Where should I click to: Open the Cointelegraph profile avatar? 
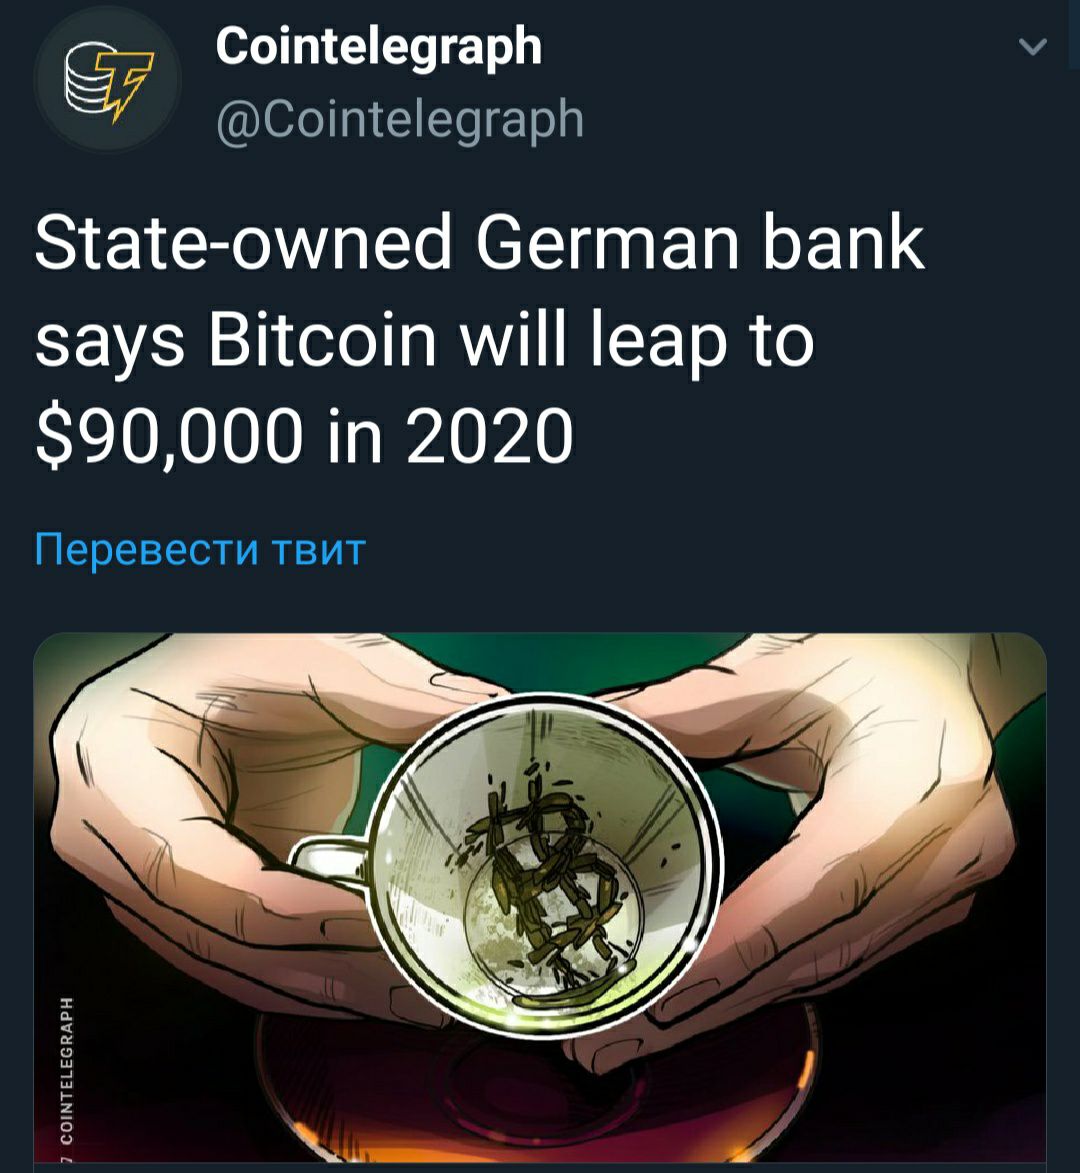coord(108,79)
